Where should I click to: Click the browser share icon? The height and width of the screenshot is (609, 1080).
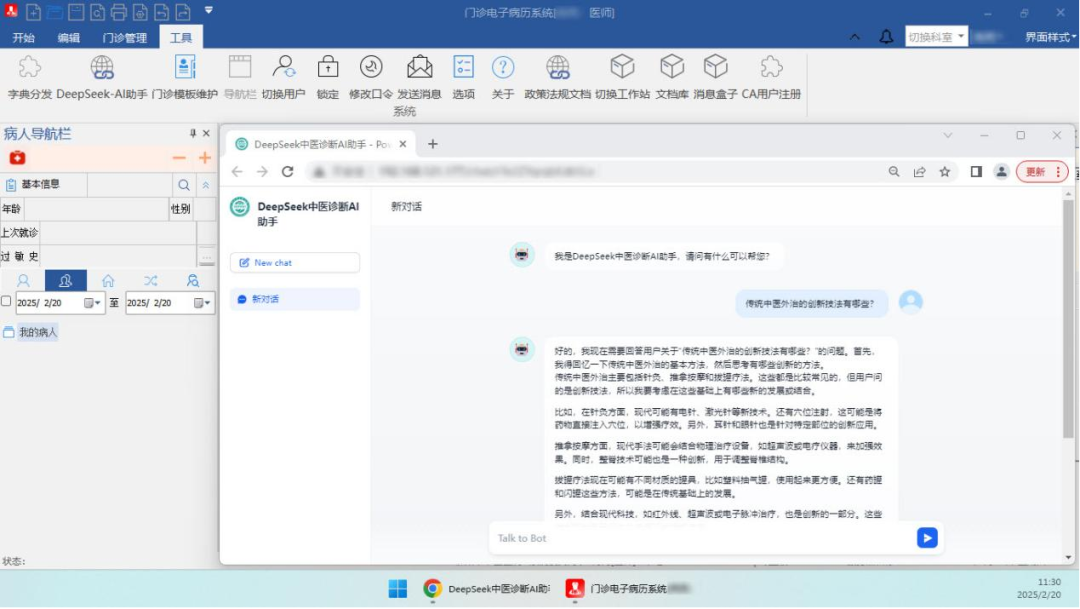click(x=920, y=172)
